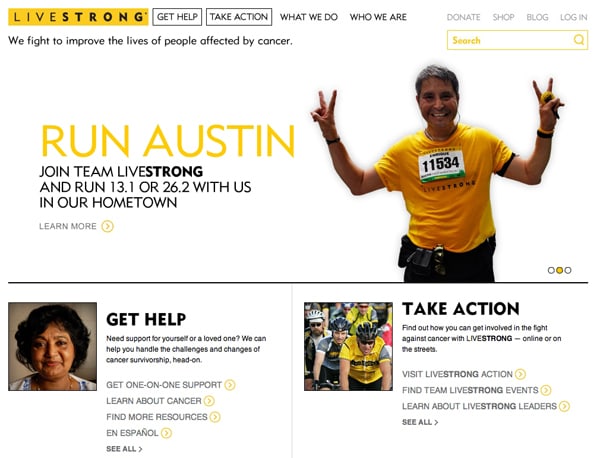This screenshot has width=600, height=458.
Task: Open the LEARN ABOUT CANCER link
Action: pos(154,401)
